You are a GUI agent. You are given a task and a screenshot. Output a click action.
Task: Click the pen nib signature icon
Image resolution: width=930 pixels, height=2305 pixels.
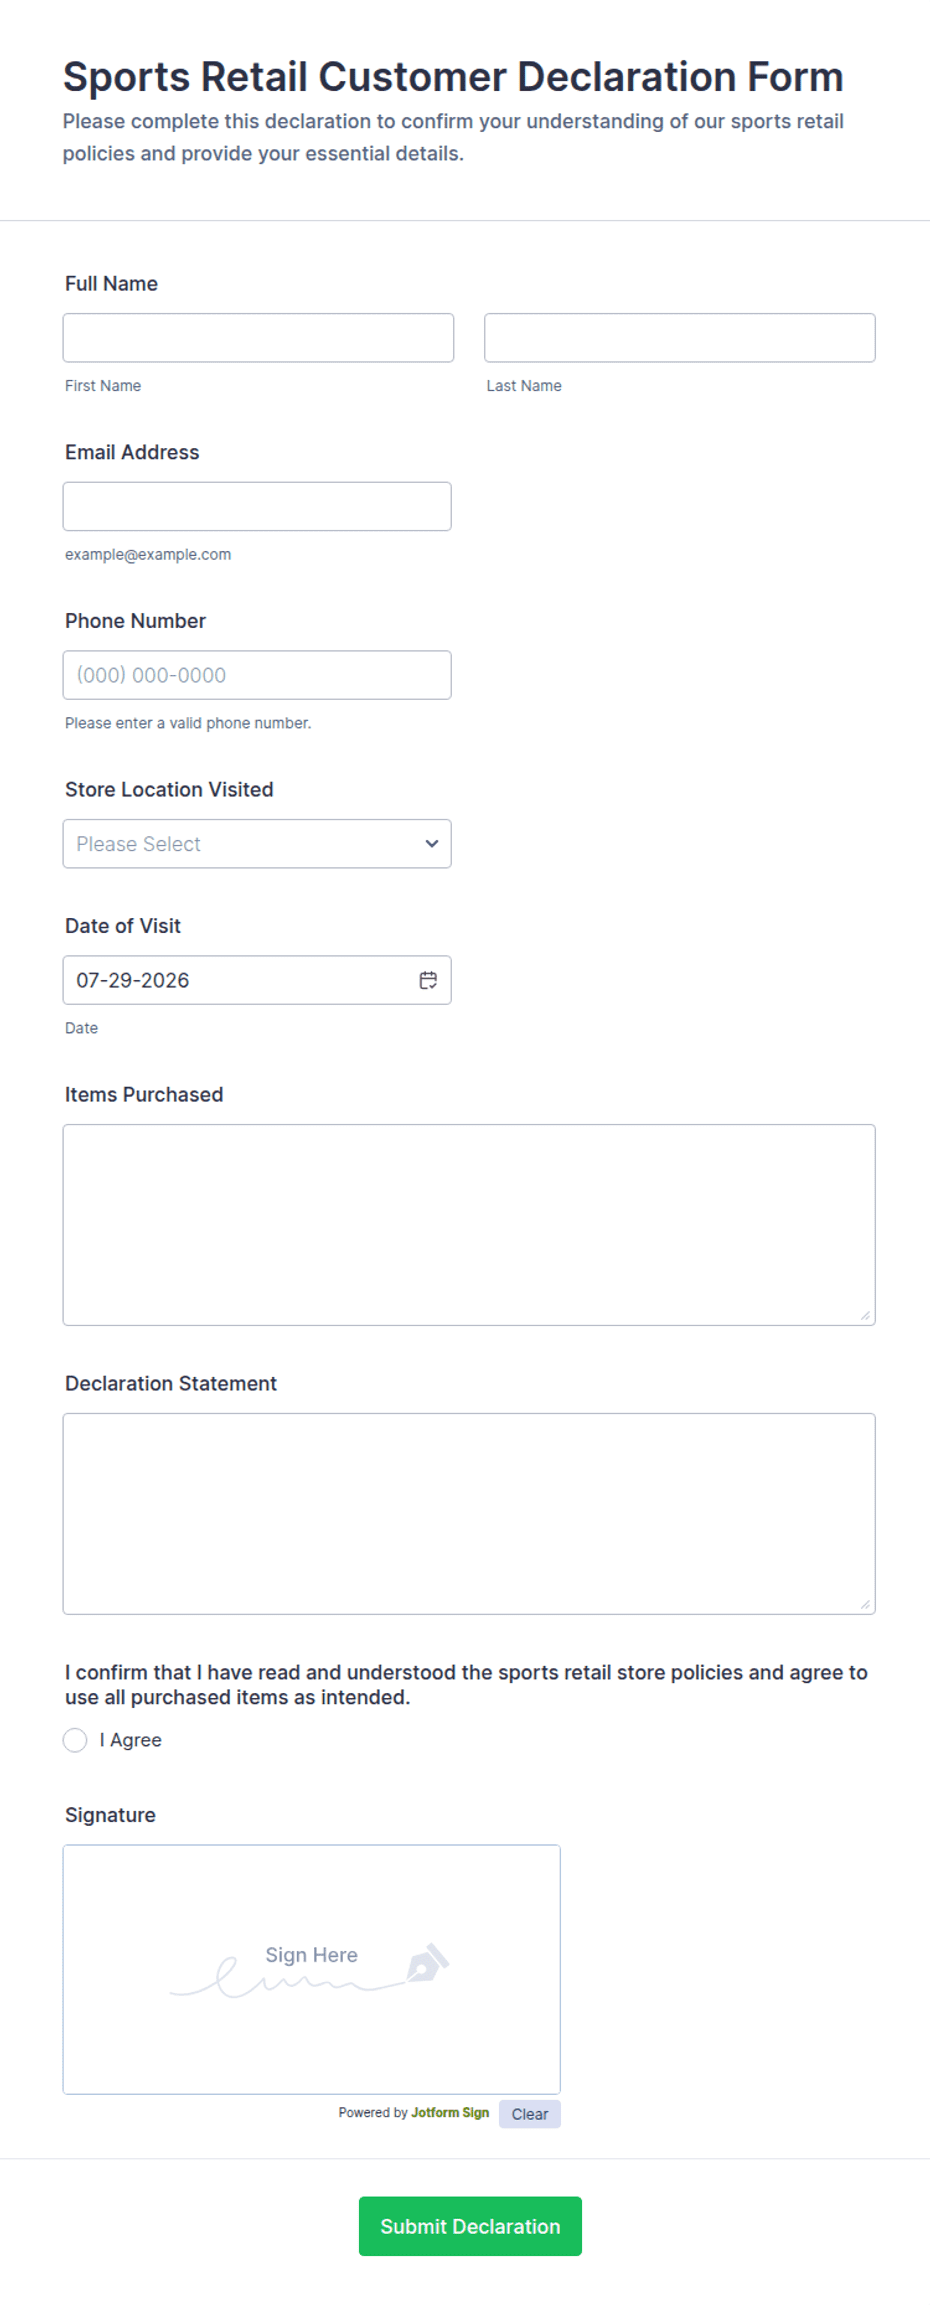[x=427, y=1963]
